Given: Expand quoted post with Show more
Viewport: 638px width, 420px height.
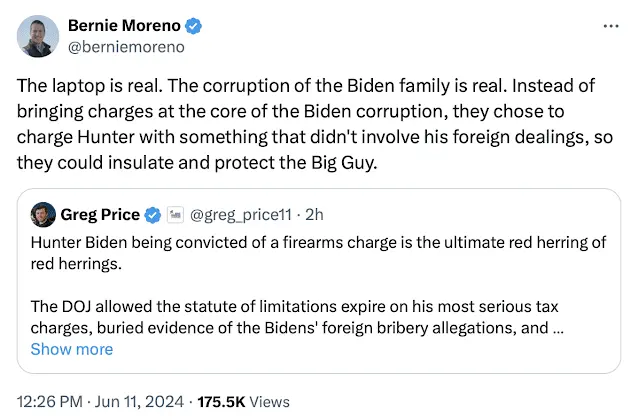Looking at the screenshot, I should 71,349.
